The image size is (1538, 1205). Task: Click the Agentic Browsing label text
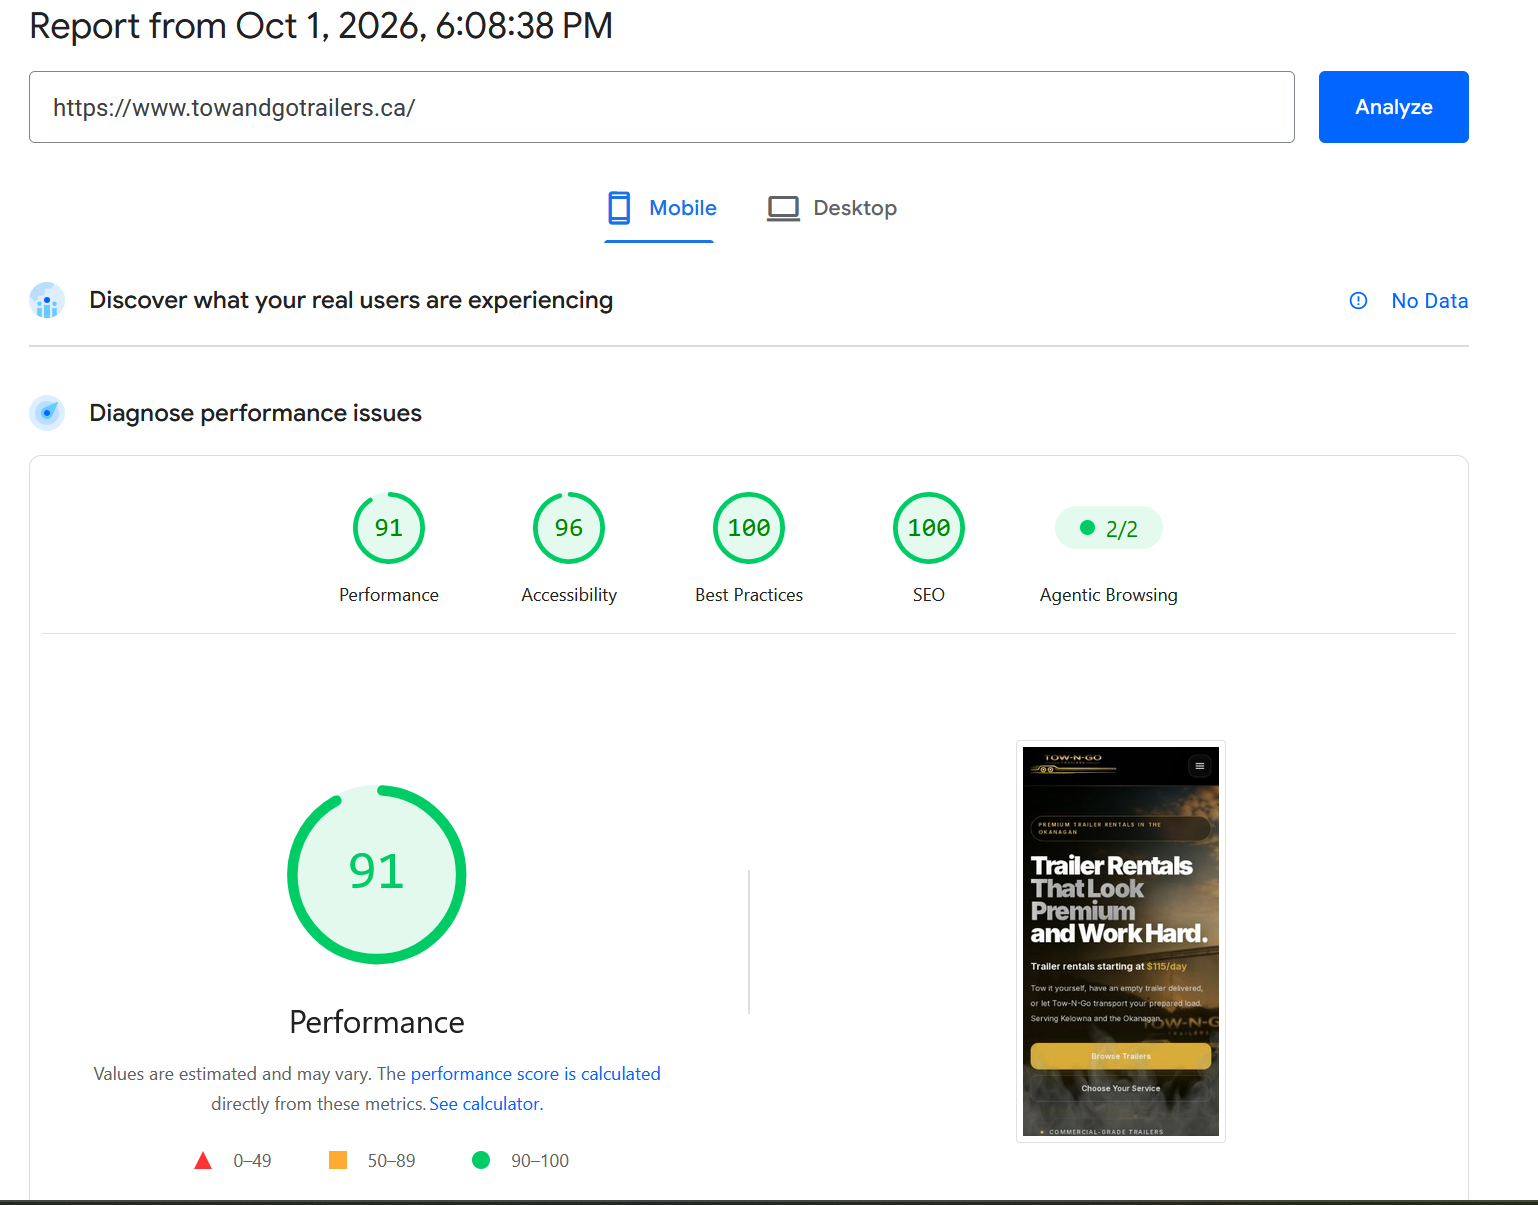coord(1109,595)
